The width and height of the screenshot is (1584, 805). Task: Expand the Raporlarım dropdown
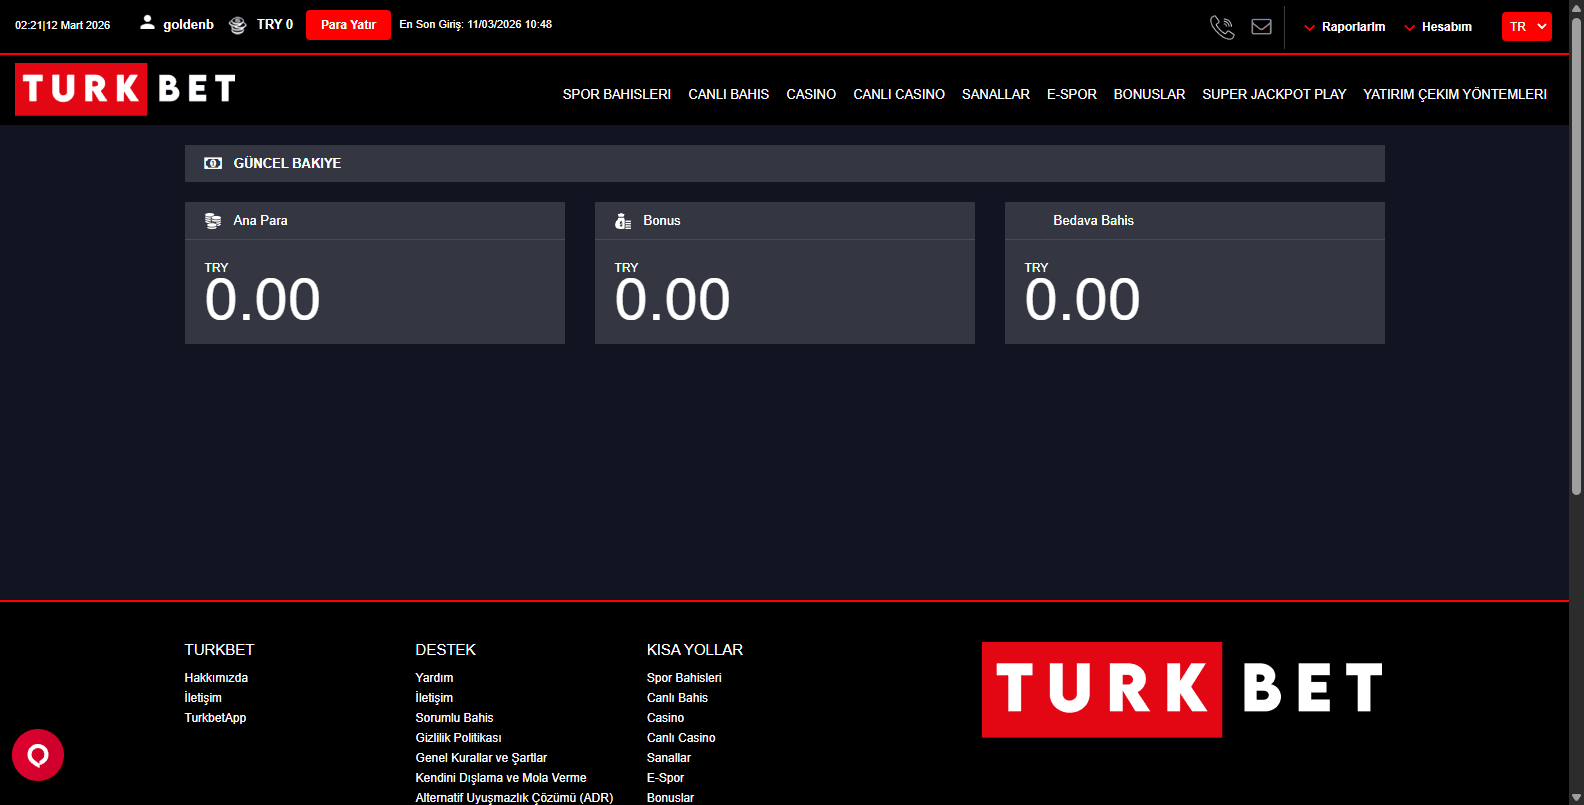click(1345, 27)
